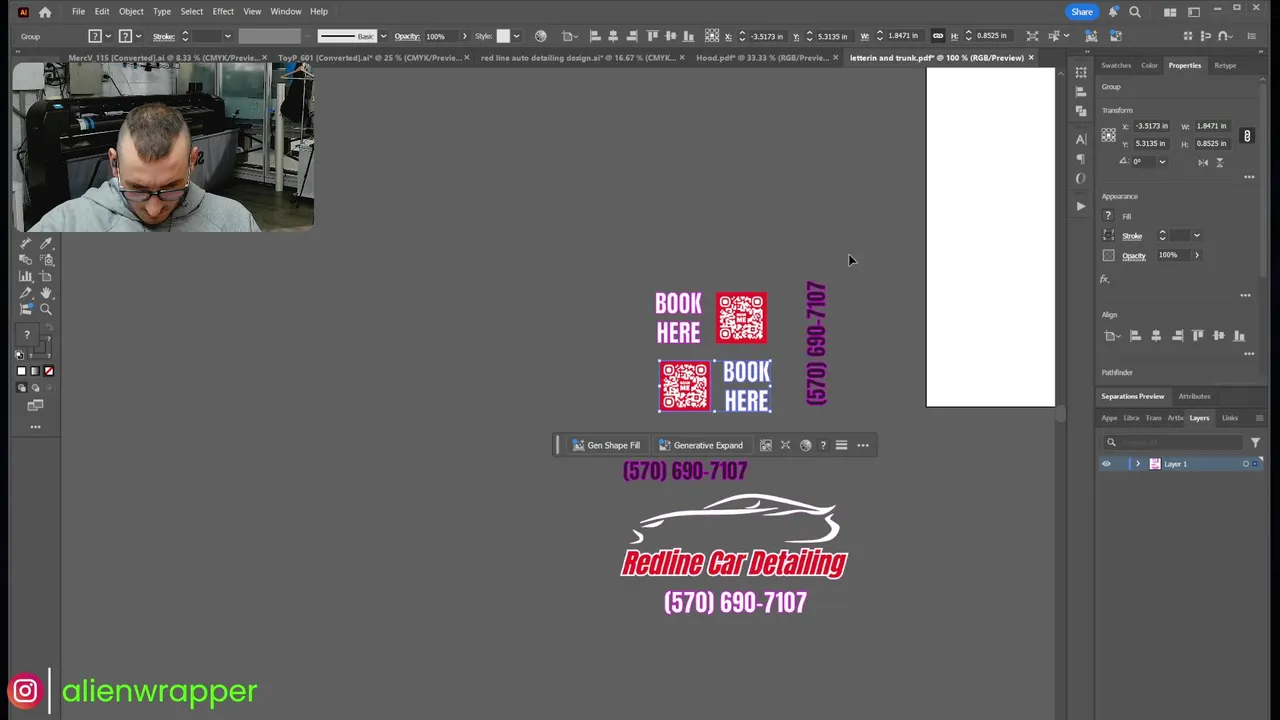The width and height of the screenshot is (1280, 720).
Task: Click Flip Horizontal icon in Transform panel
Action: (1203, 162)
